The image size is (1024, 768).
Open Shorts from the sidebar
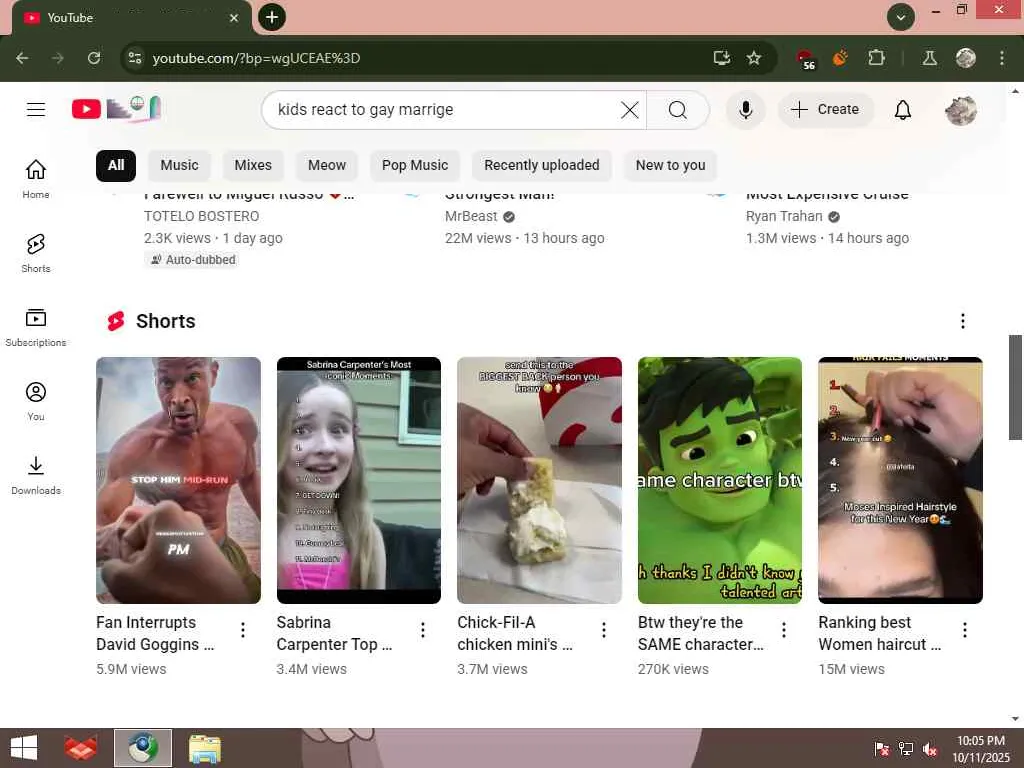[x=36, y=253]
